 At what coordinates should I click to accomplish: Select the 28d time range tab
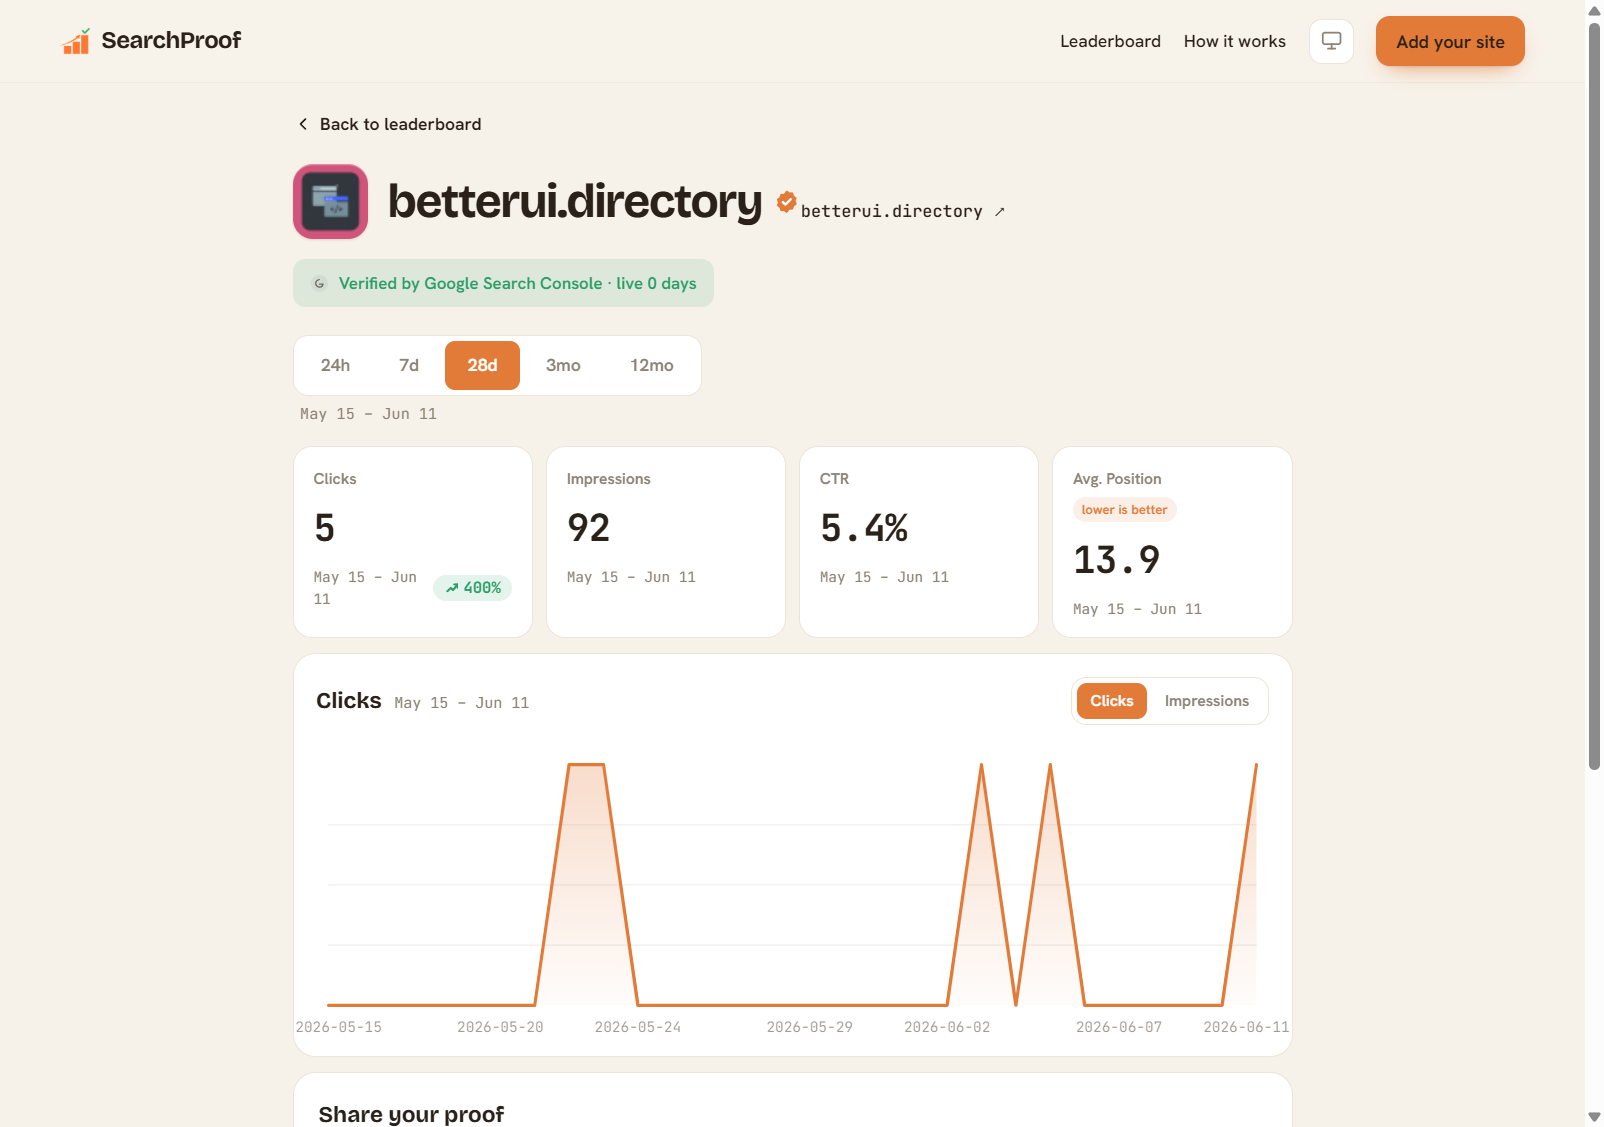(x=482, y=365)
